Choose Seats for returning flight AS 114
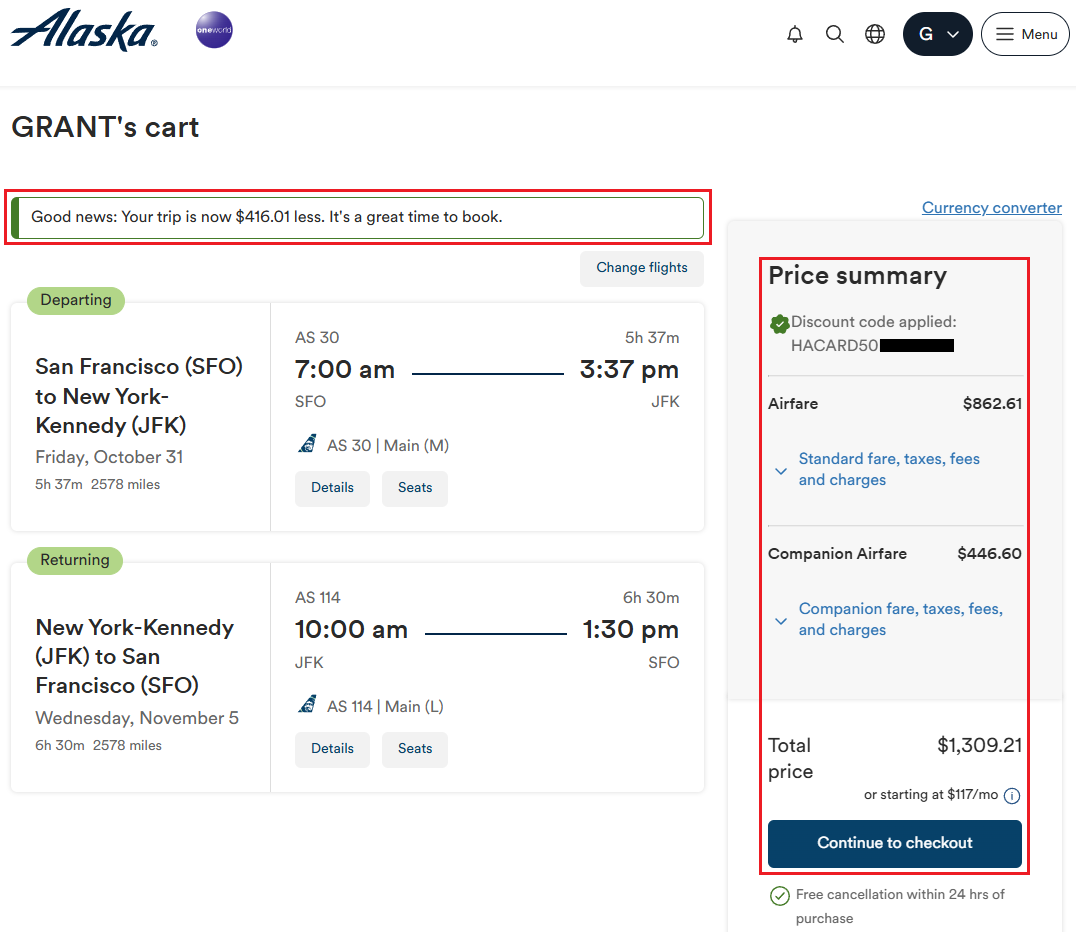1076x932 pixels. pos(415,749)
